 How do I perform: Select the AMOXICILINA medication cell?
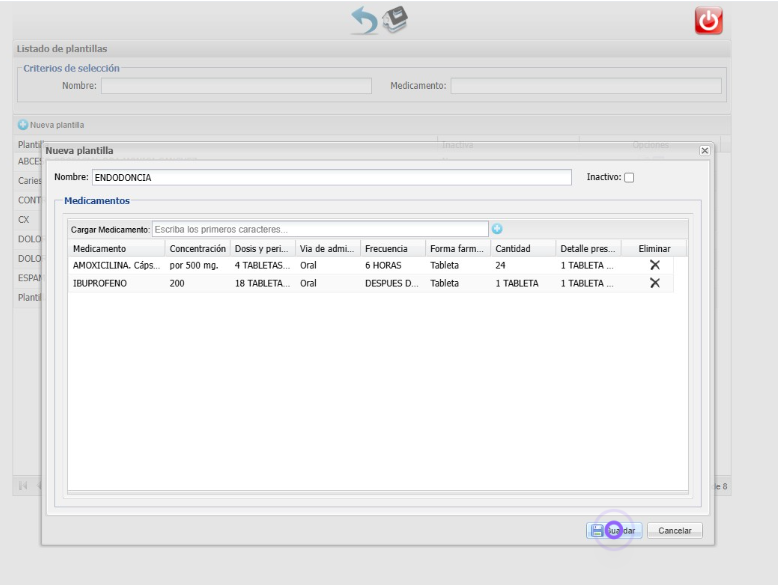point(115,265)
